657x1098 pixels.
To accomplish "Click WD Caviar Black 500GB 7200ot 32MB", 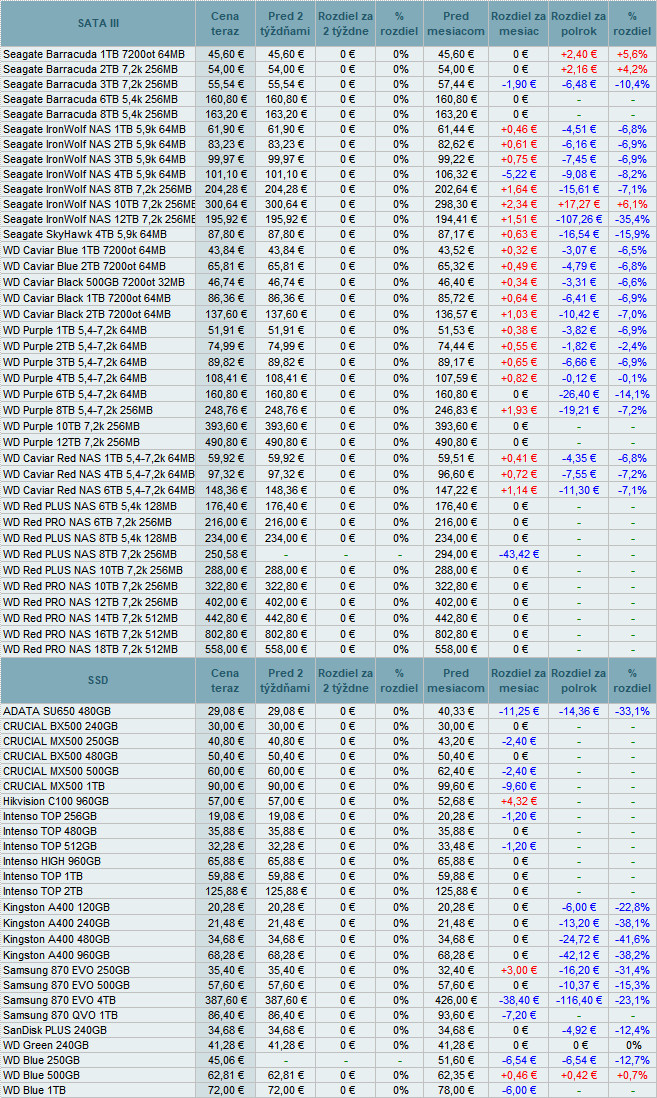I will [94, 282].
